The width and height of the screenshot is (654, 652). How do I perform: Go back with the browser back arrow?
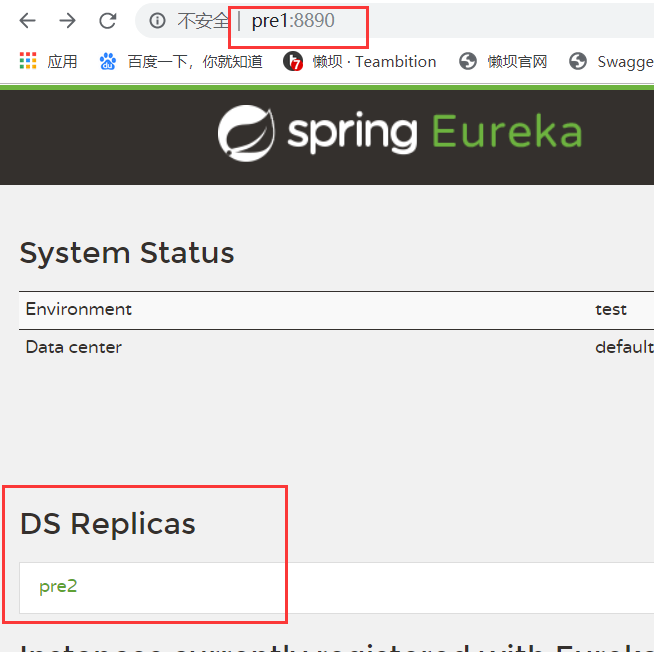tap(28, 20)
